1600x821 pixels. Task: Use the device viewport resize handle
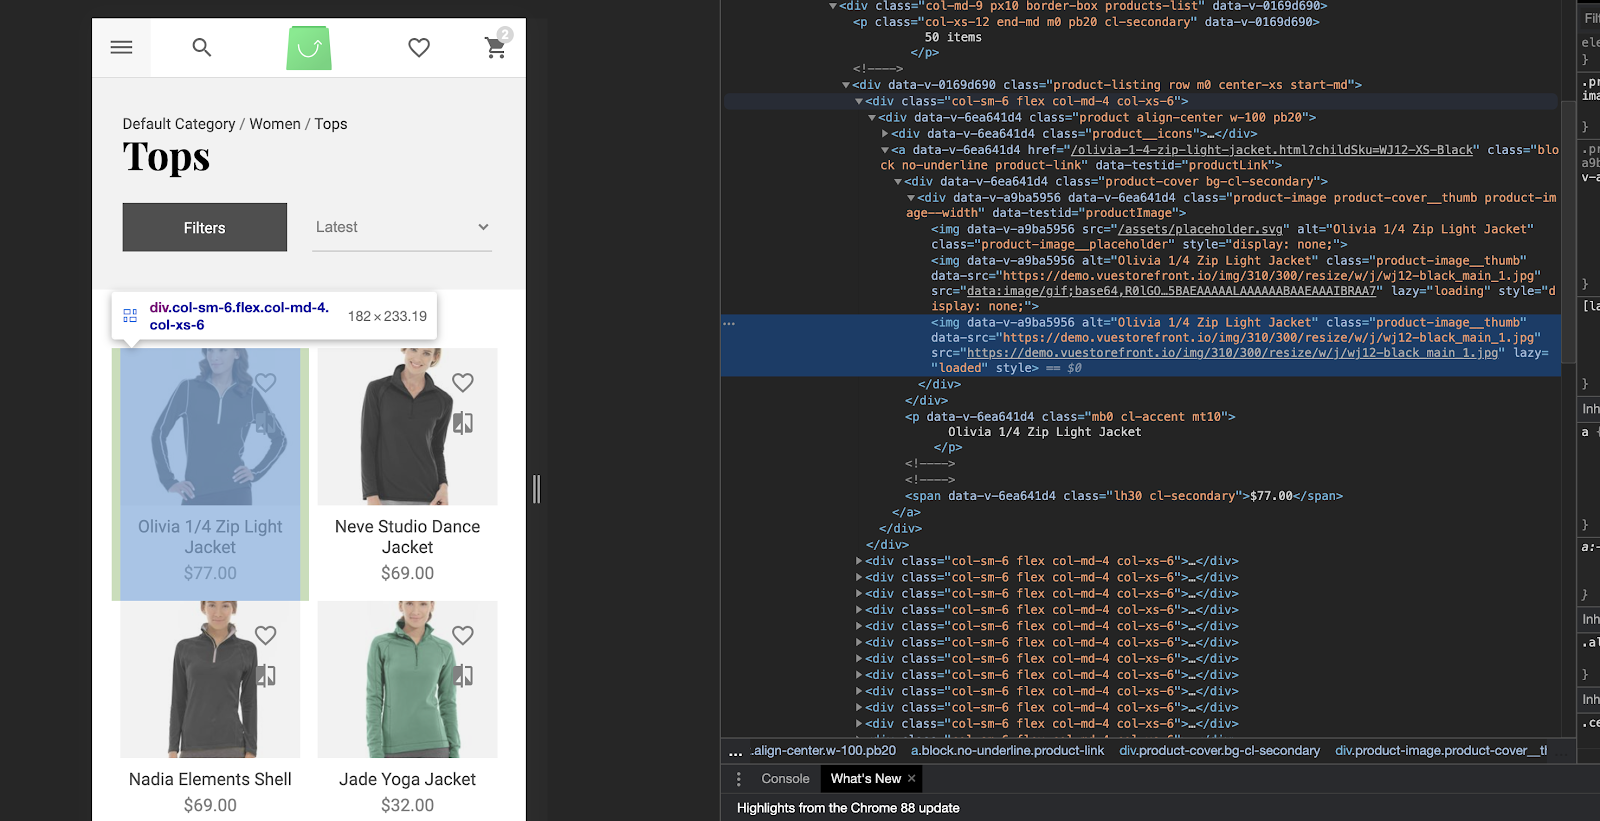coord(537,489)
